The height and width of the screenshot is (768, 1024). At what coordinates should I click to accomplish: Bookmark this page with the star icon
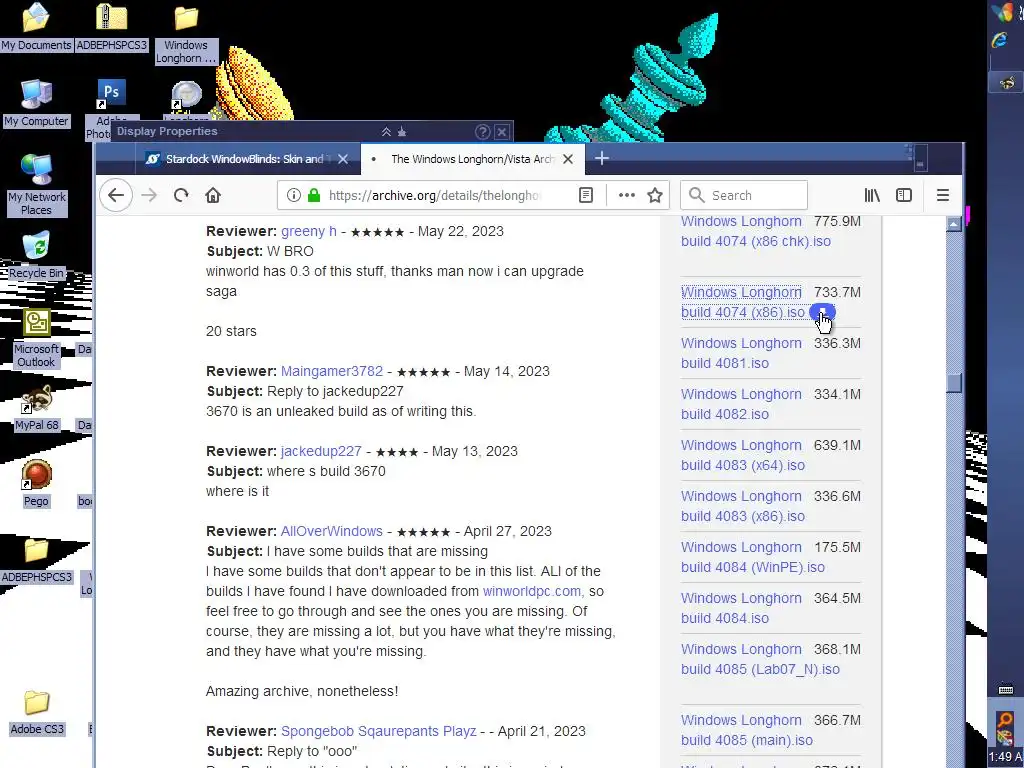tap(655, 195)
